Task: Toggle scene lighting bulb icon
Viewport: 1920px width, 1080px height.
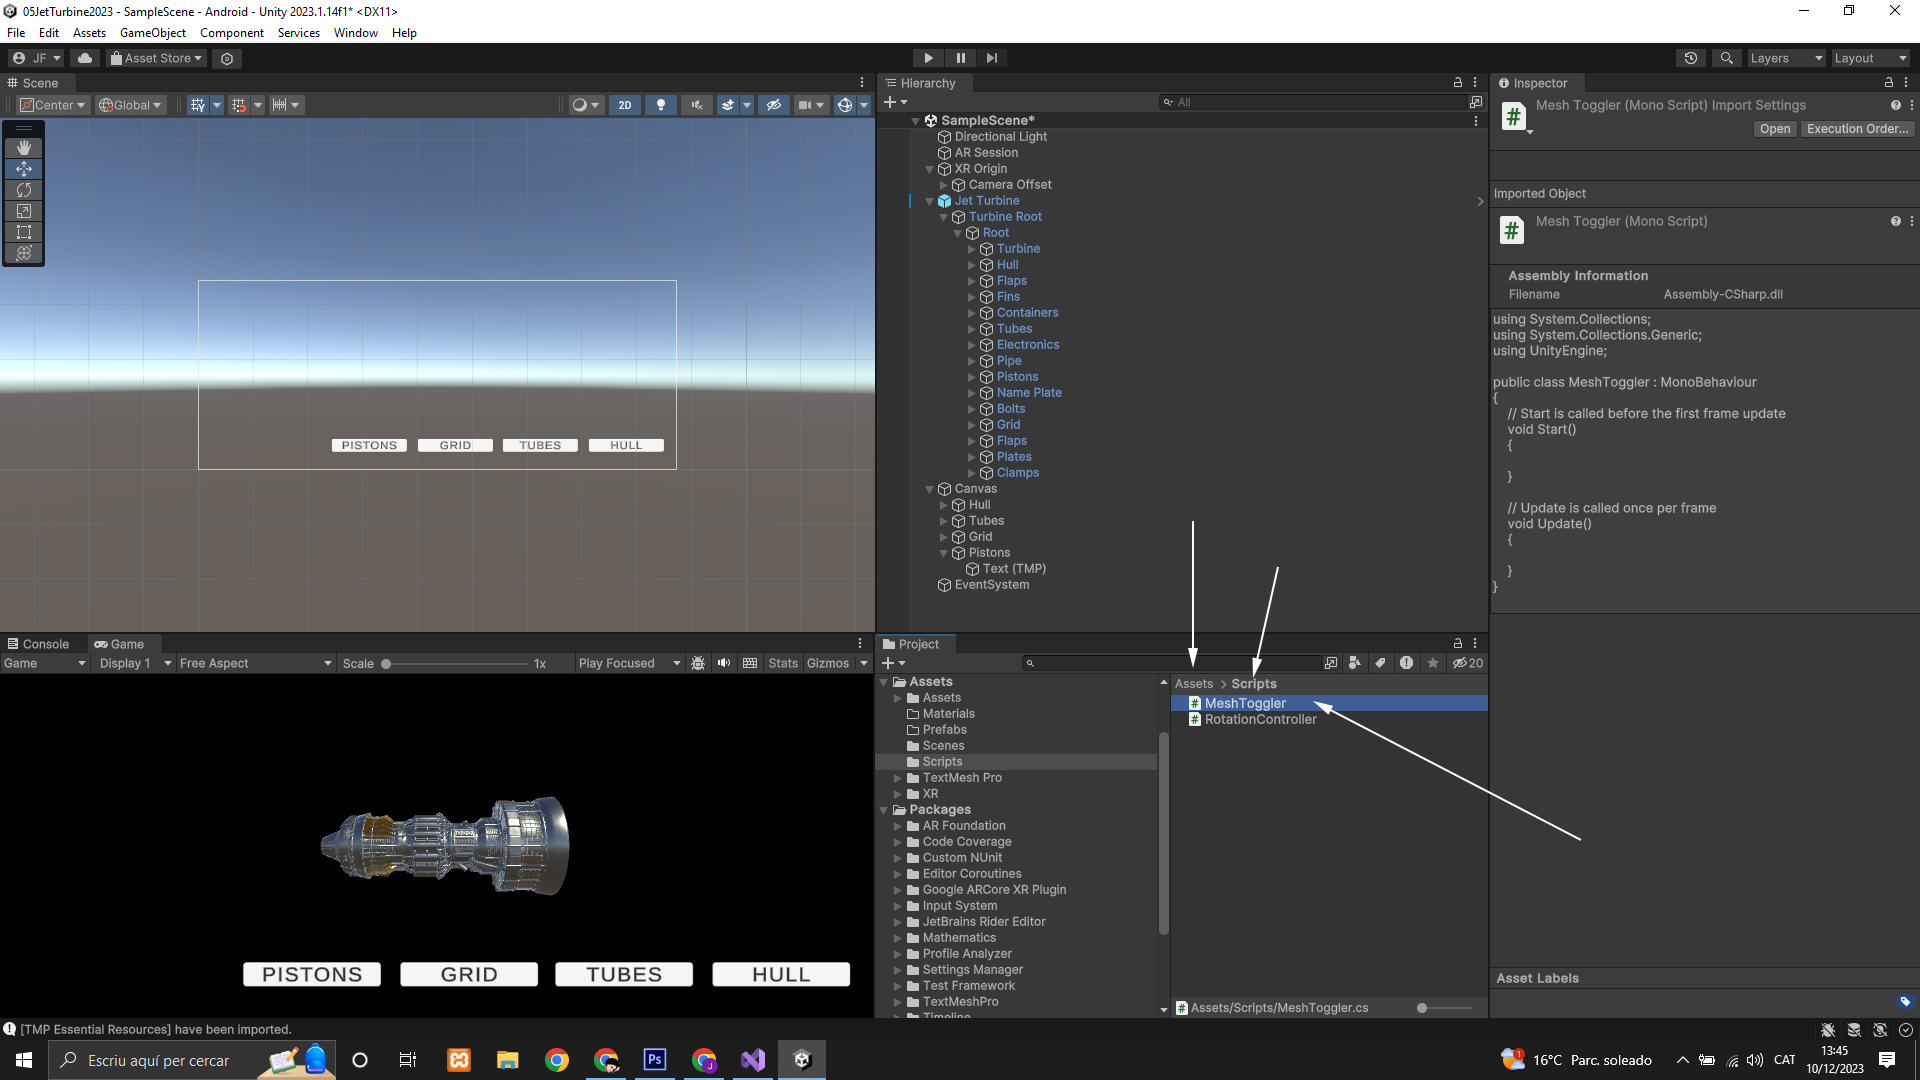Action: (660, 105)
